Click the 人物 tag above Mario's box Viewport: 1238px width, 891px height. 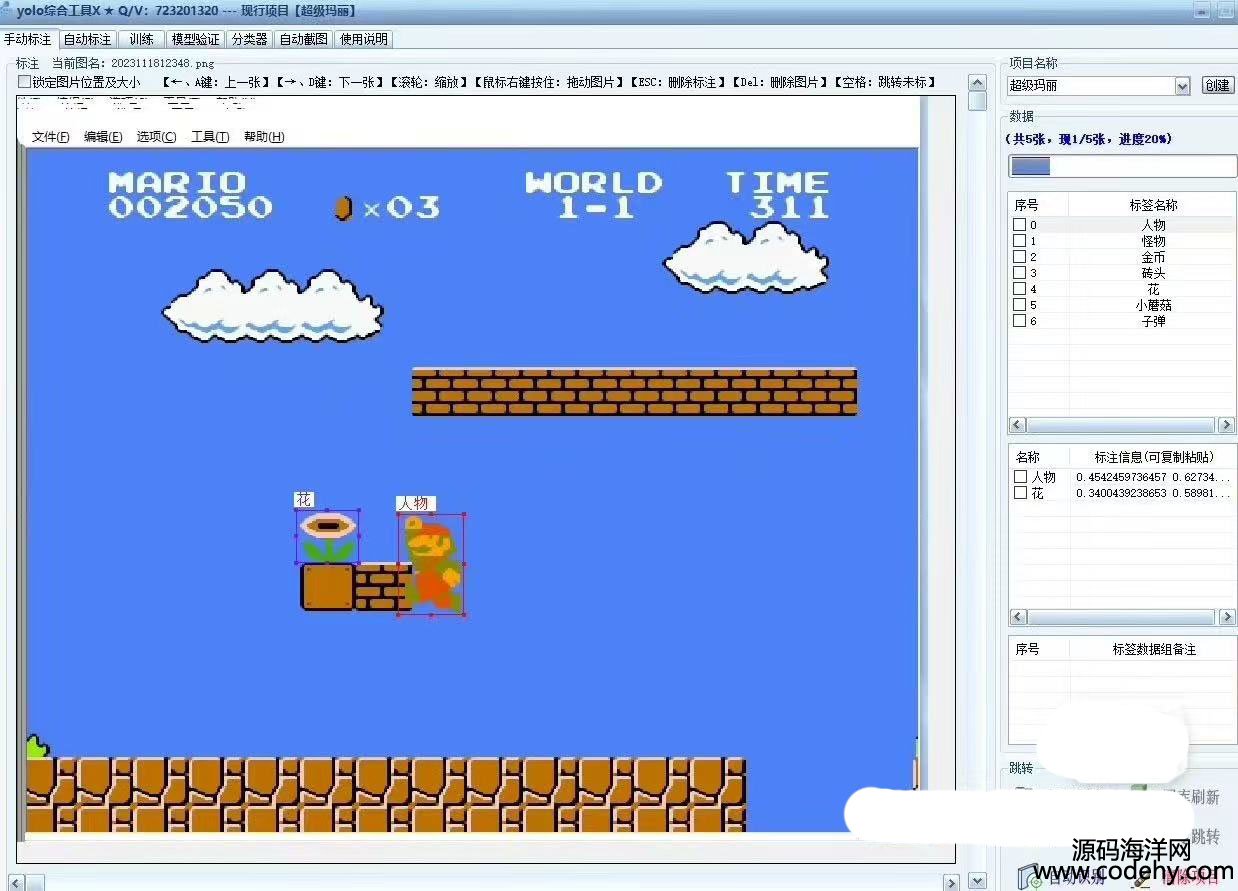416,504
